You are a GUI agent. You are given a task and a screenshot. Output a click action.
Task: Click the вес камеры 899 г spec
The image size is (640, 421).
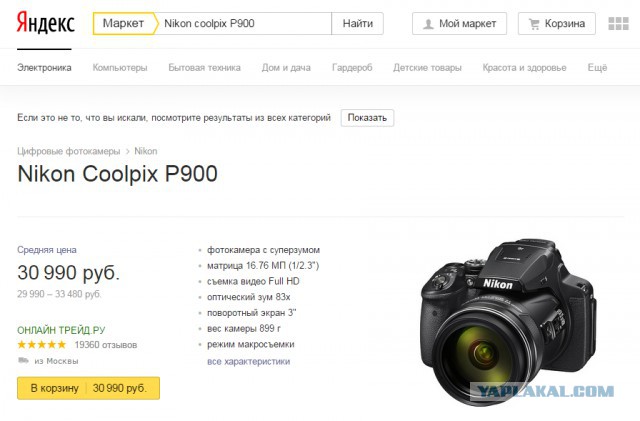point(244,329)
